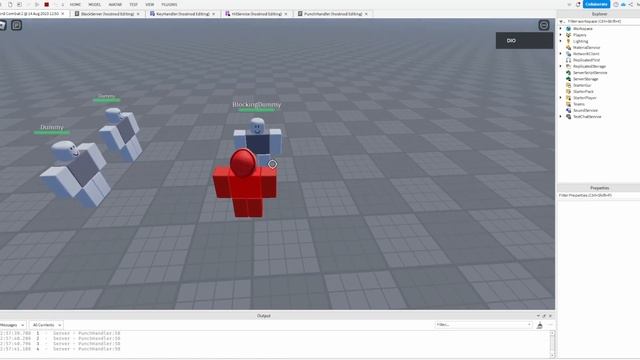Click the Workspace globe icon
The image size is (640, 360).
pos(568,29)
